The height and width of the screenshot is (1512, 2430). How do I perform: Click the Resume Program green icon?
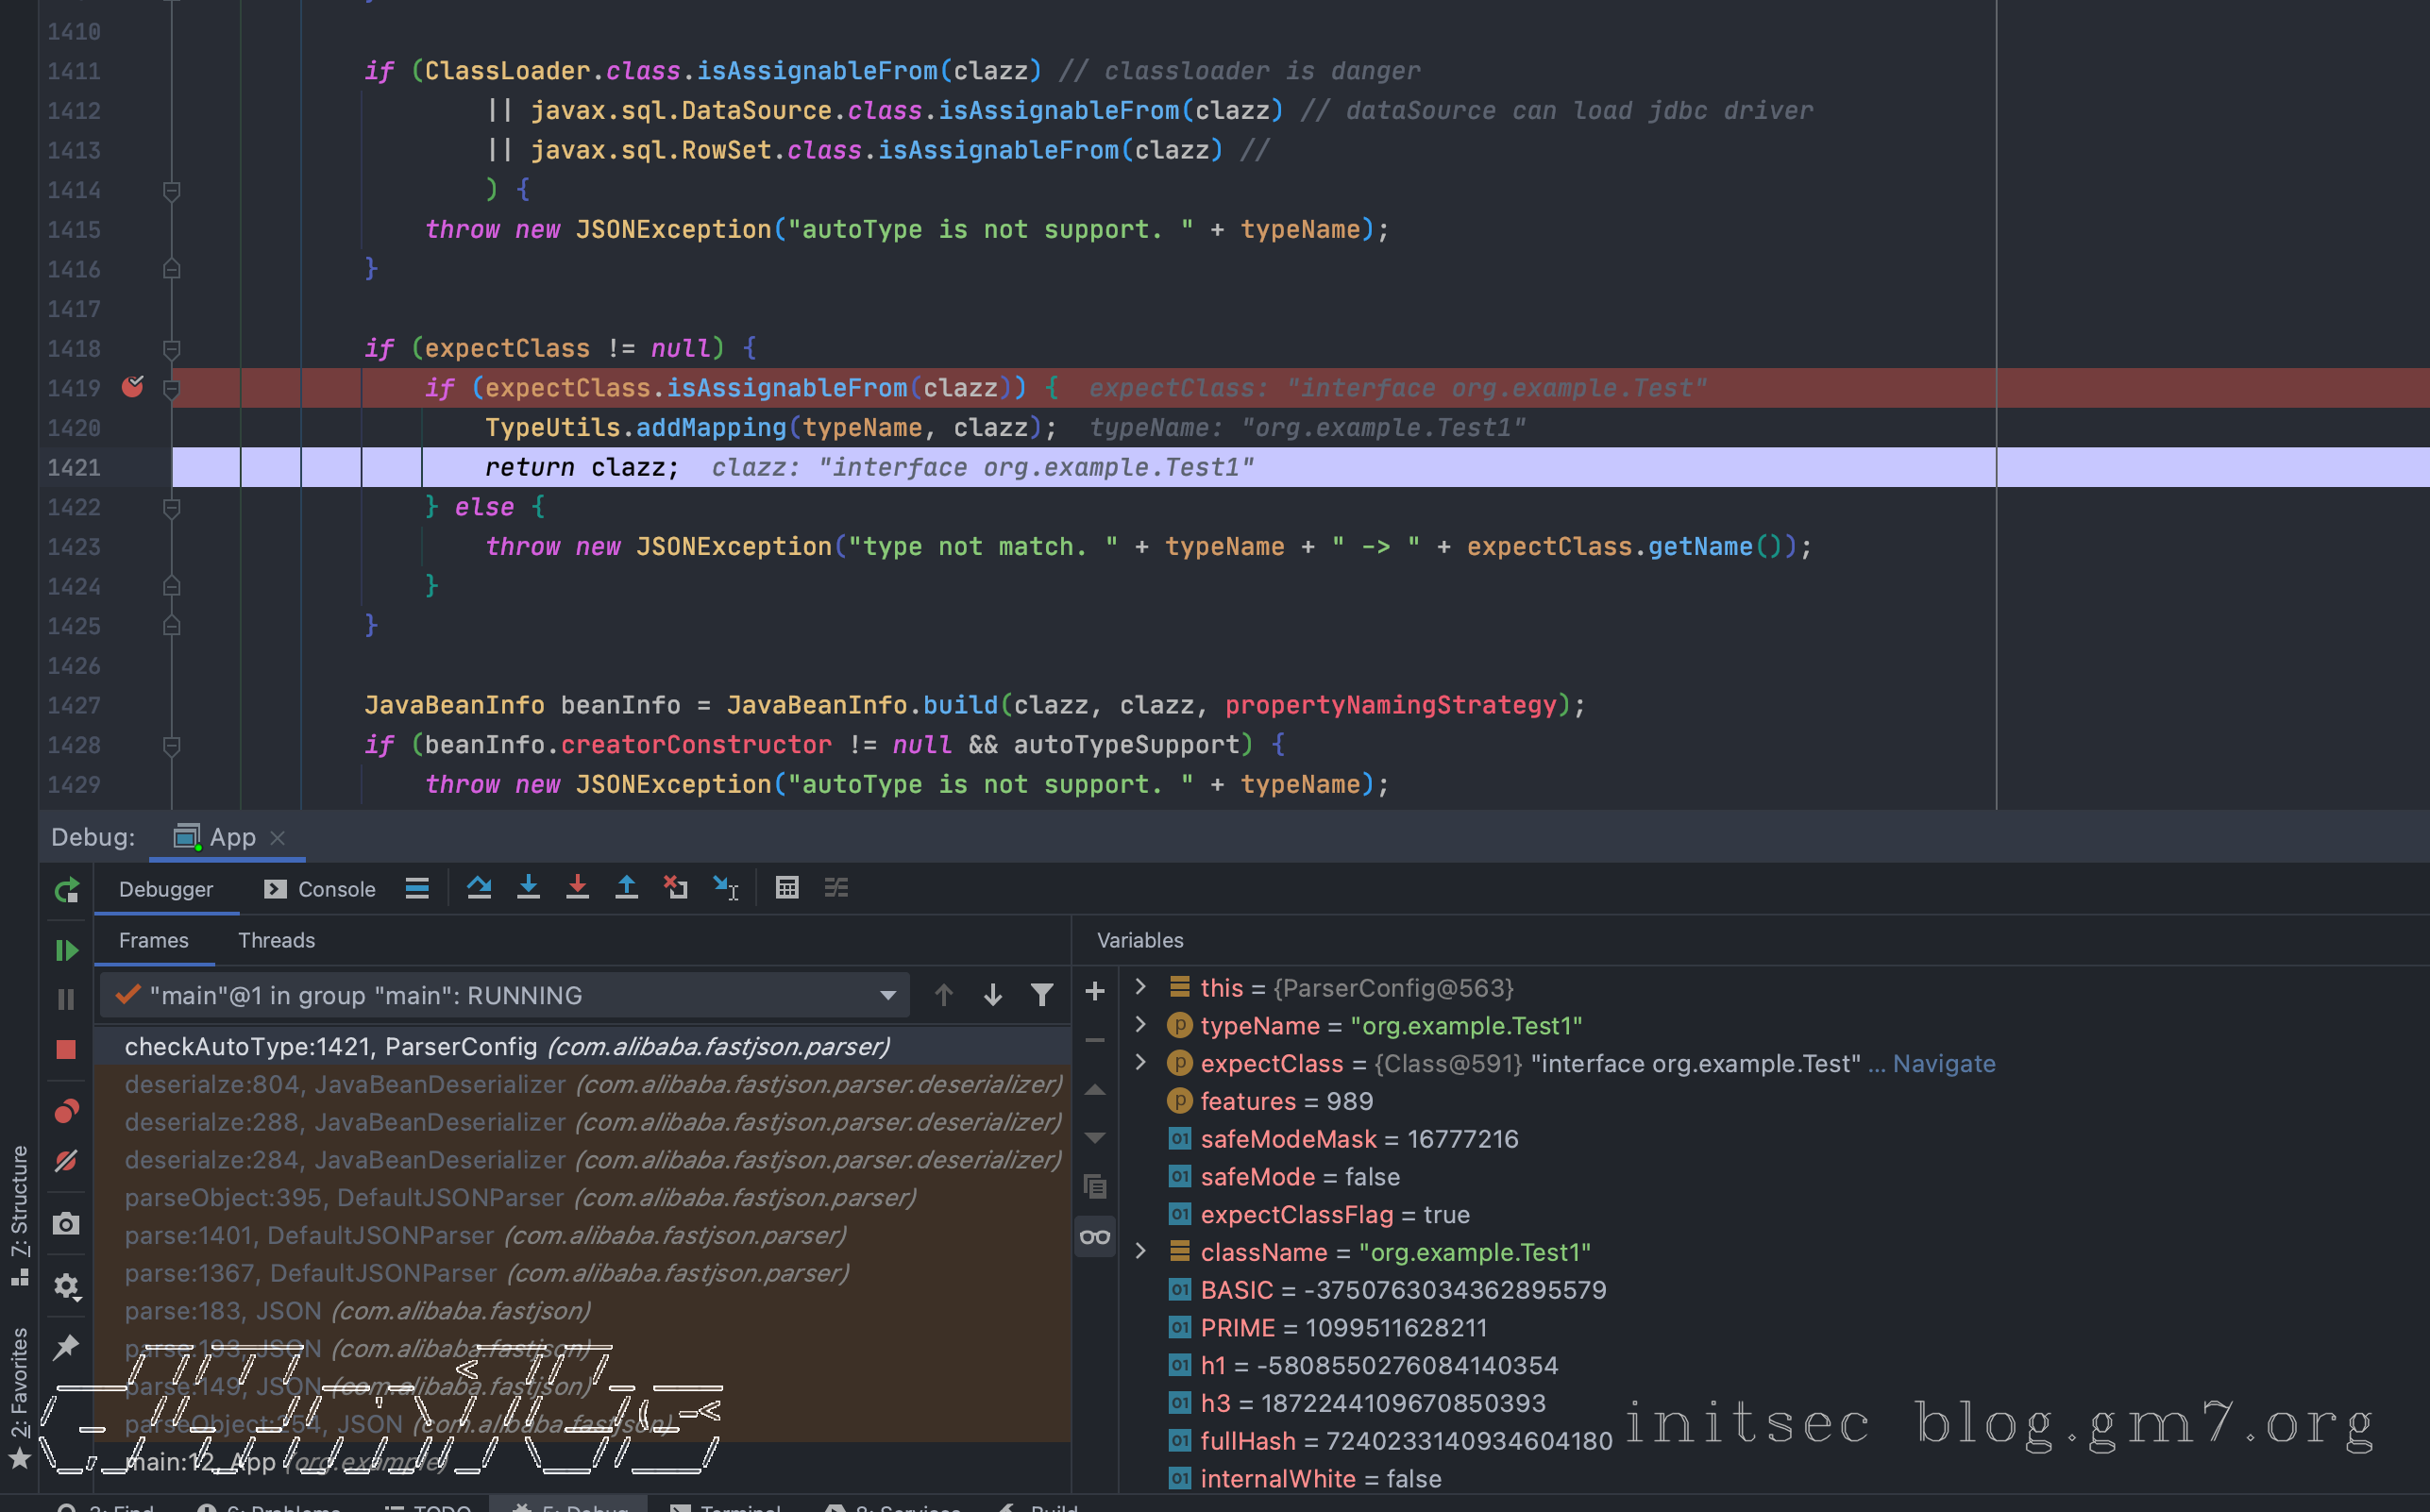[66, 950]
